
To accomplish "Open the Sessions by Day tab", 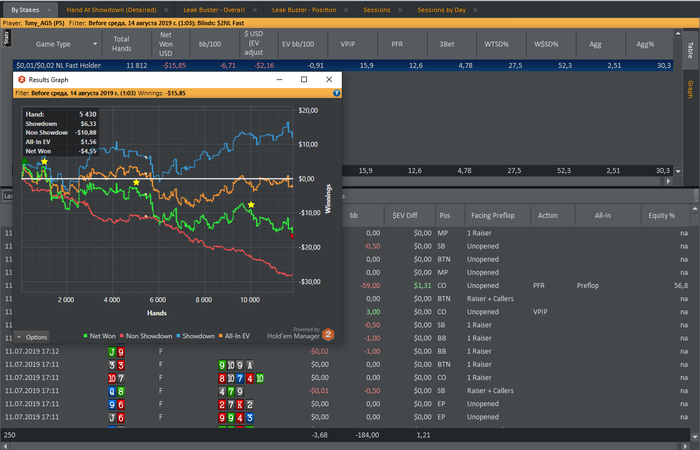I will (x=442, y=10).
